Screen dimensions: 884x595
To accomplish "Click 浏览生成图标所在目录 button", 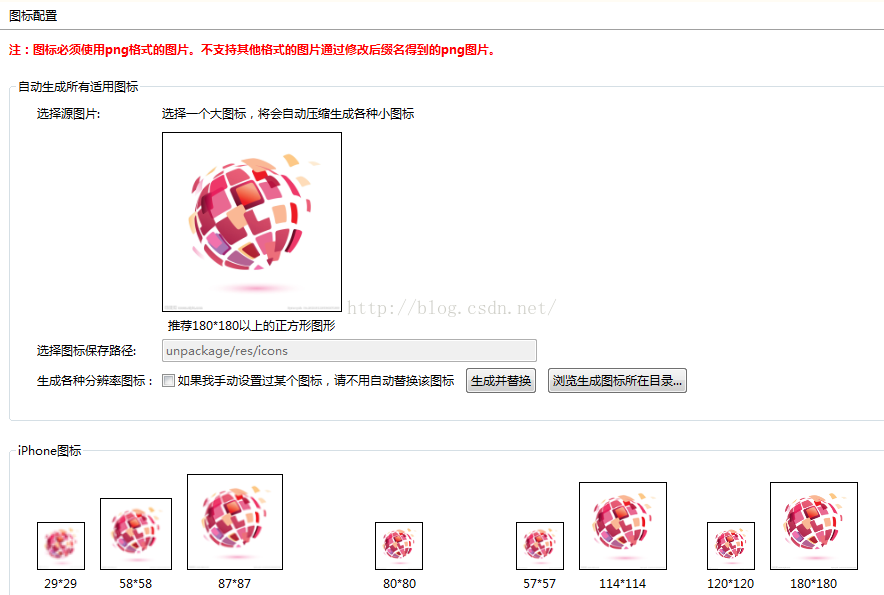I will 617,381.
